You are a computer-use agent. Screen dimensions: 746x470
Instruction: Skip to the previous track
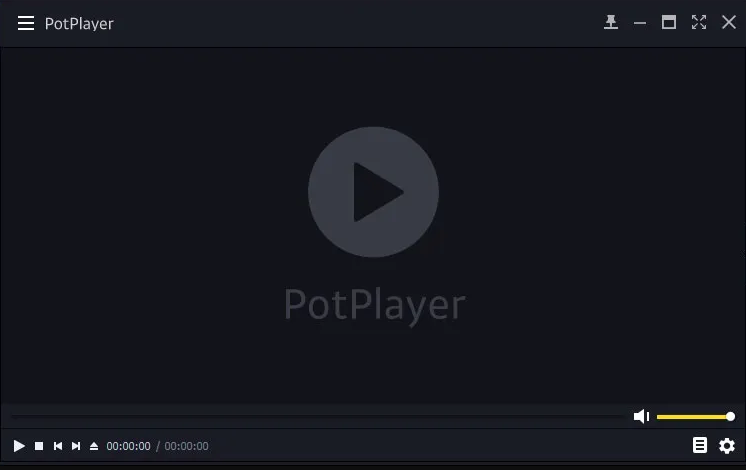coord(58,446)
